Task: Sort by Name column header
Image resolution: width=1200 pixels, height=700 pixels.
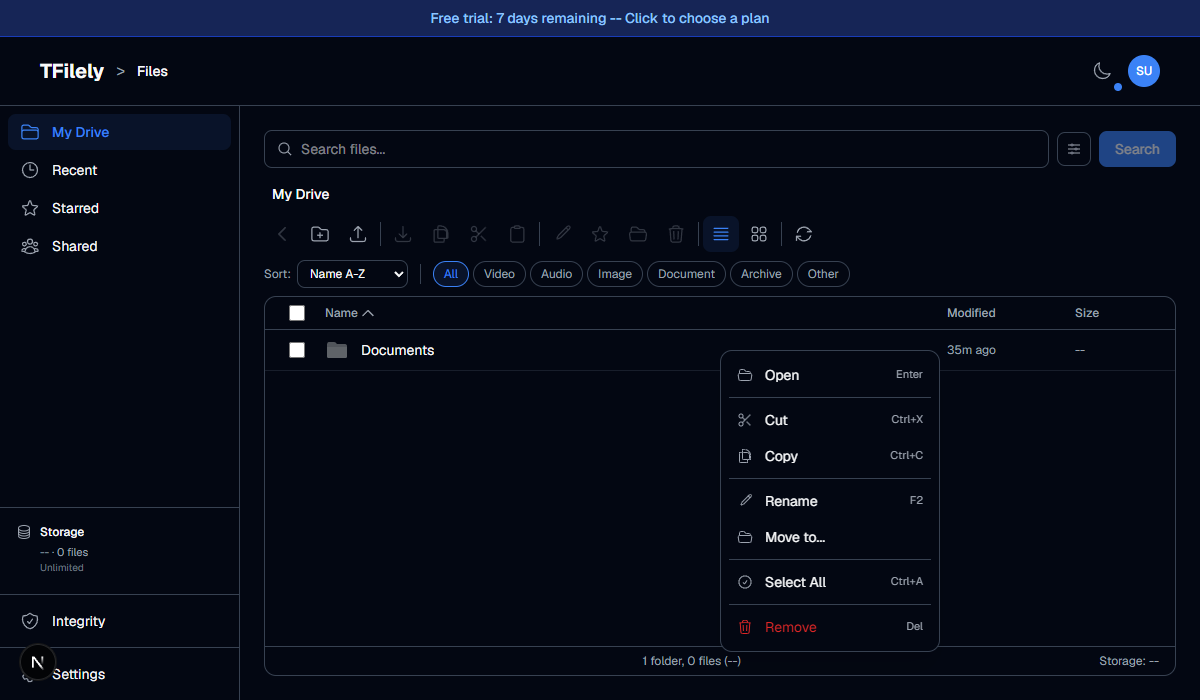Action: click(349, 313)
